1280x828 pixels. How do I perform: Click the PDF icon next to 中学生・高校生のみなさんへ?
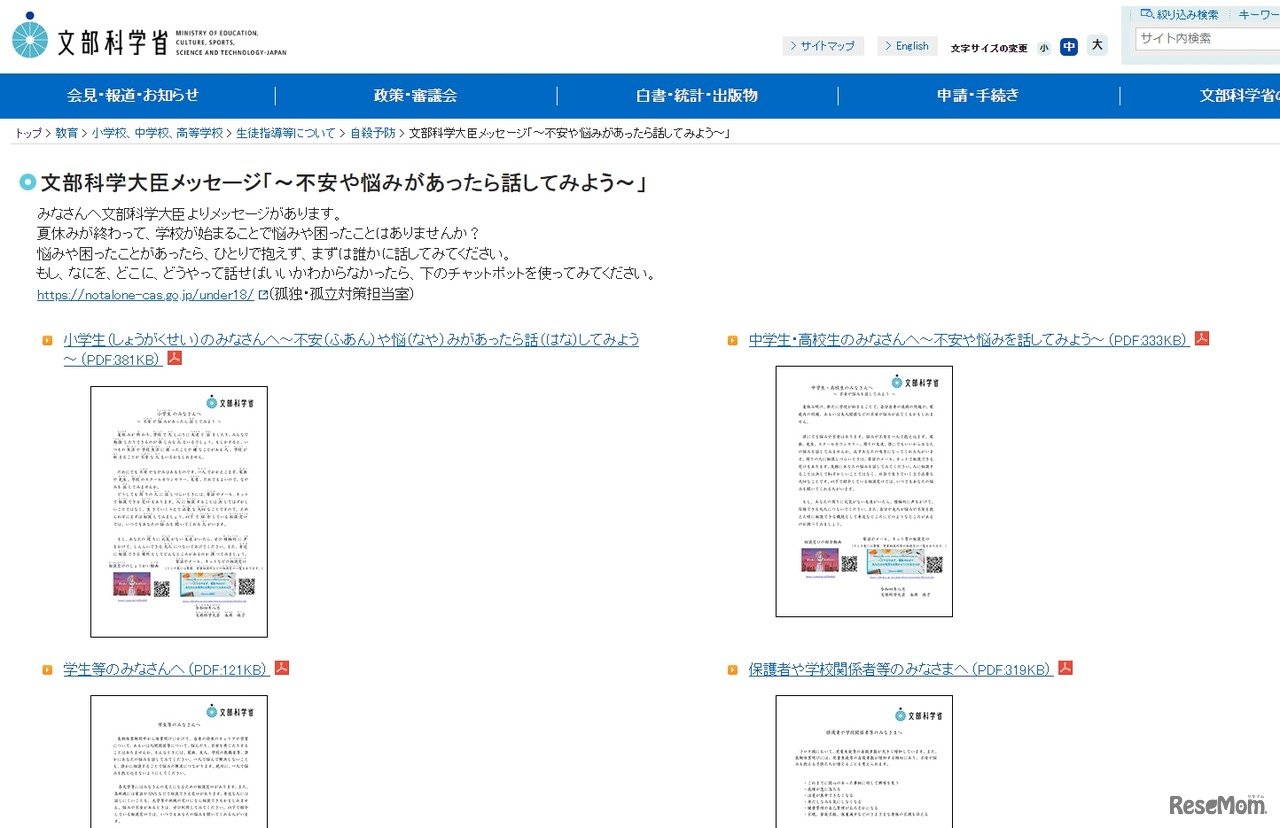1201,338
